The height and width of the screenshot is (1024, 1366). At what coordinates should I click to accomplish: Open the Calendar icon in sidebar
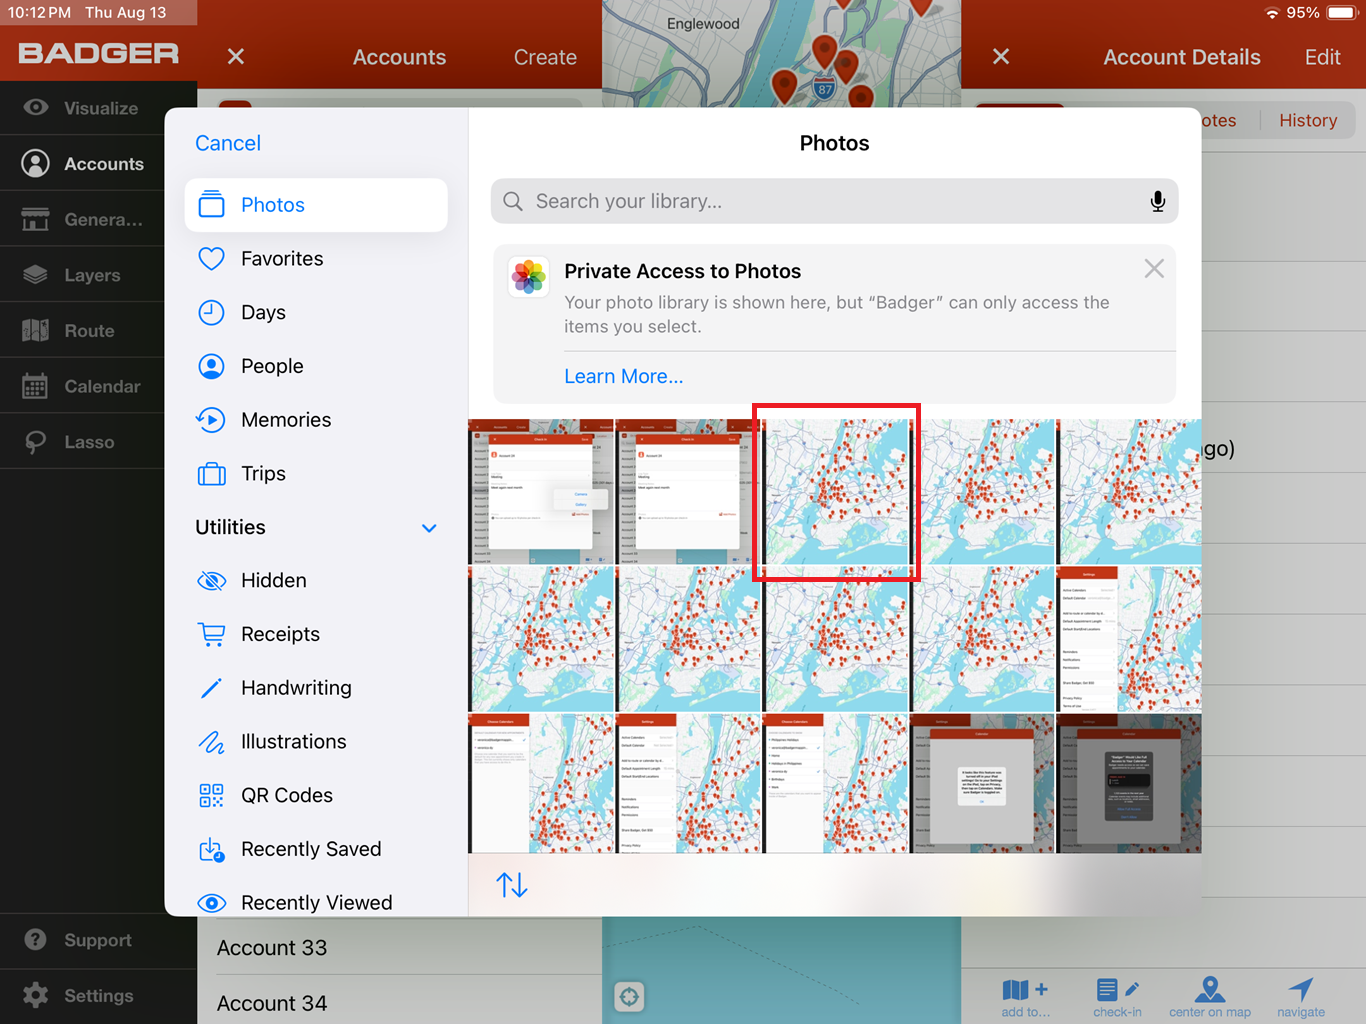coord(36,386)
